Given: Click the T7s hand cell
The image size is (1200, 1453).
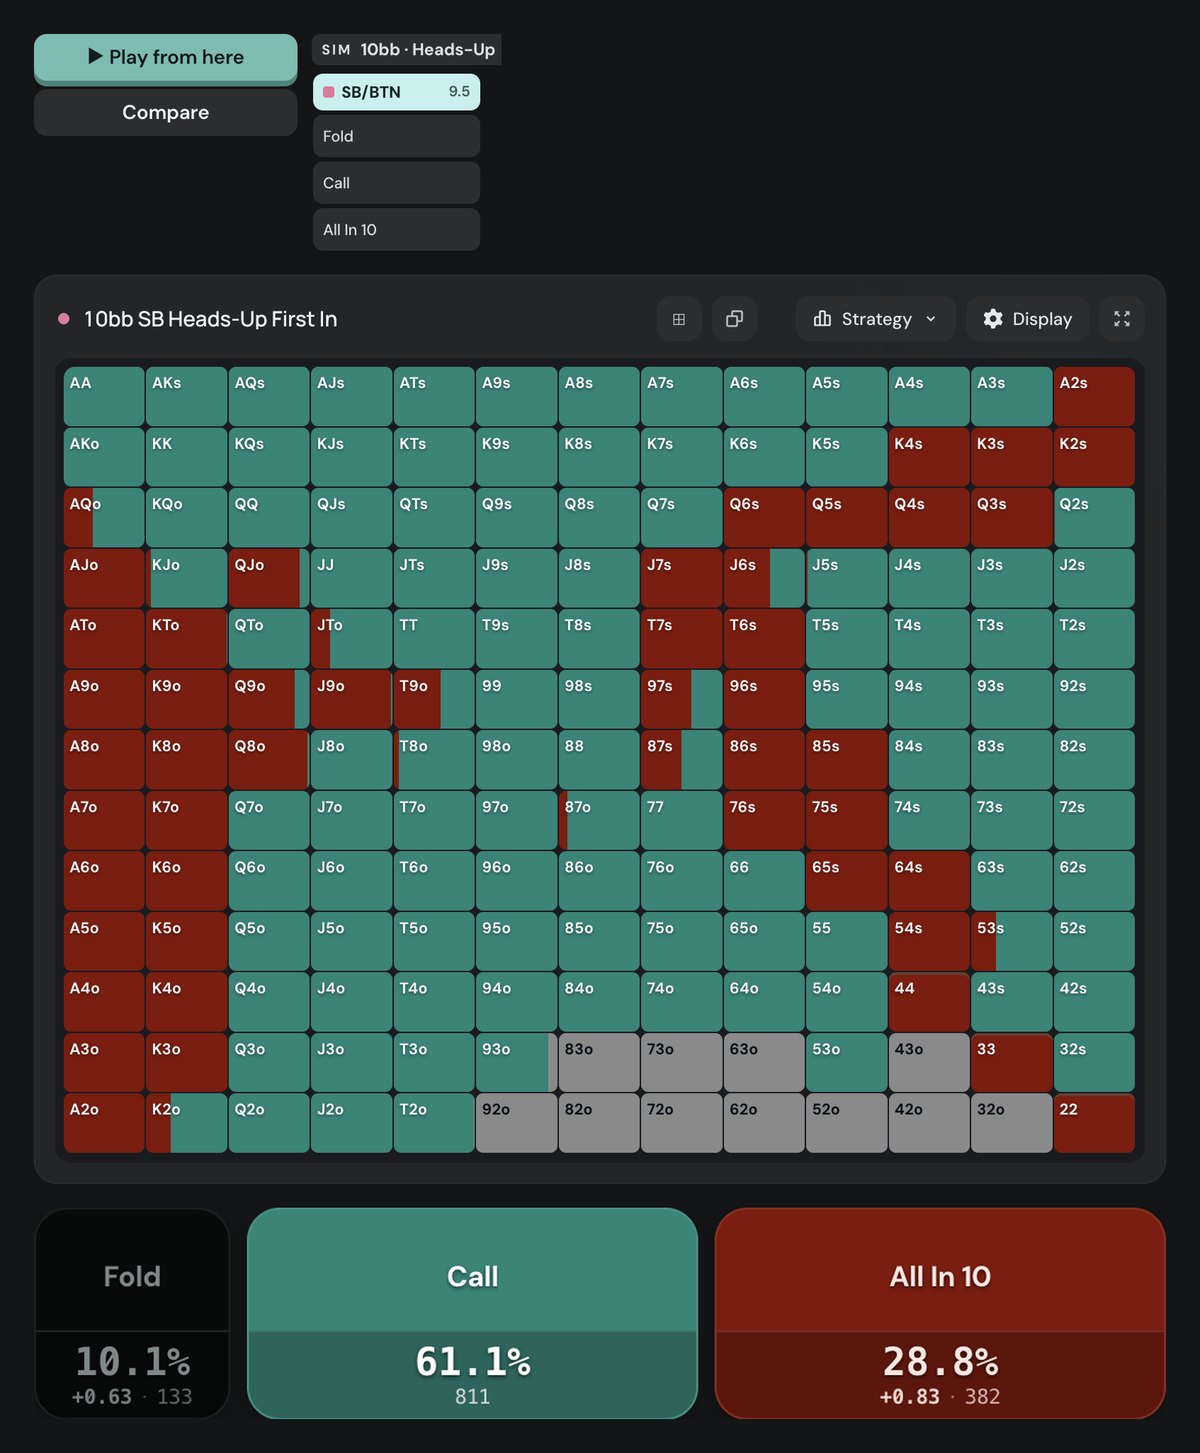Looking at the screenshot, I should click(x=681, y=638).
